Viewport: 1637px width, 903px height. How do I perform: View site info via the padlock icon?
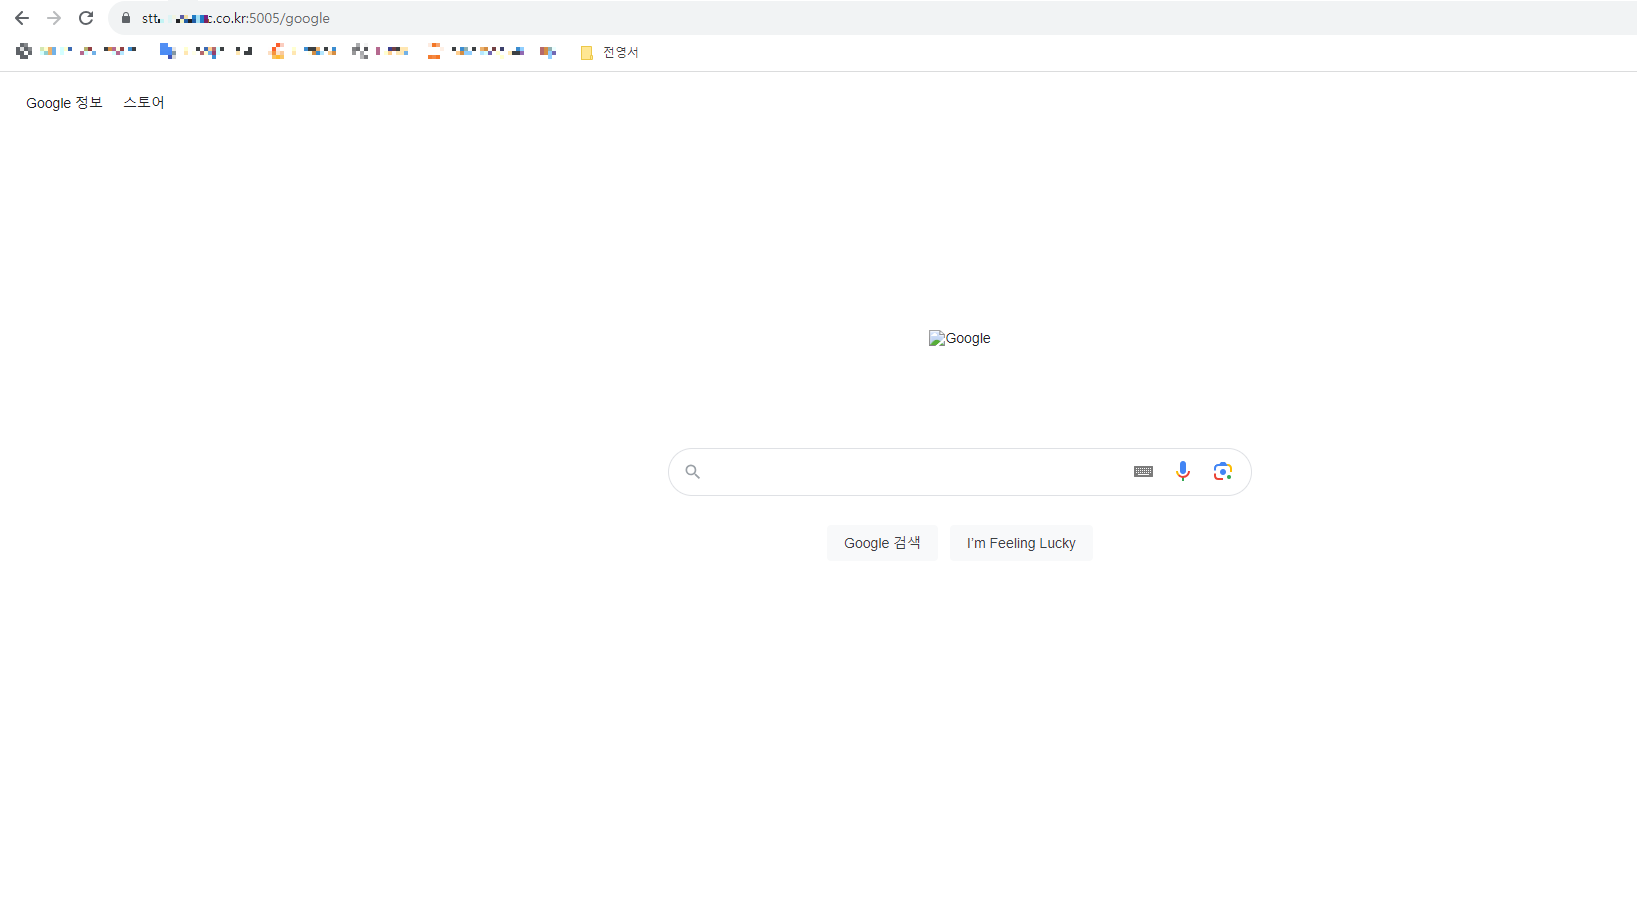tap(126, 18)
